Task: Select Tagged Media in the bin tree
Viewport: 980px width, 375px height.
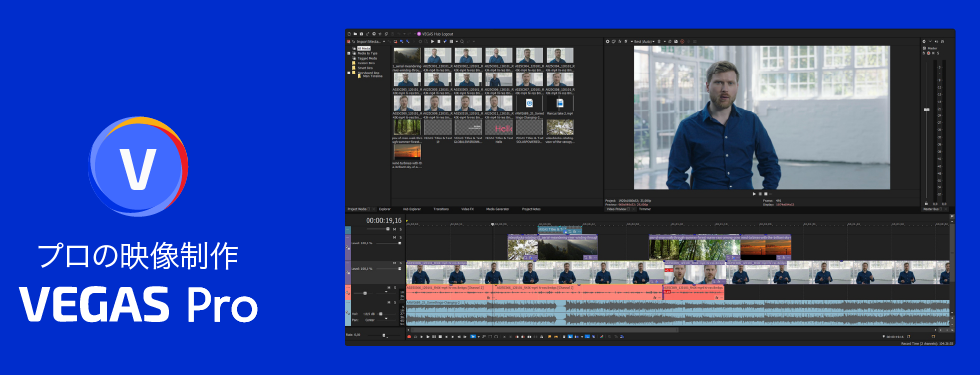Action: point(368,58)
